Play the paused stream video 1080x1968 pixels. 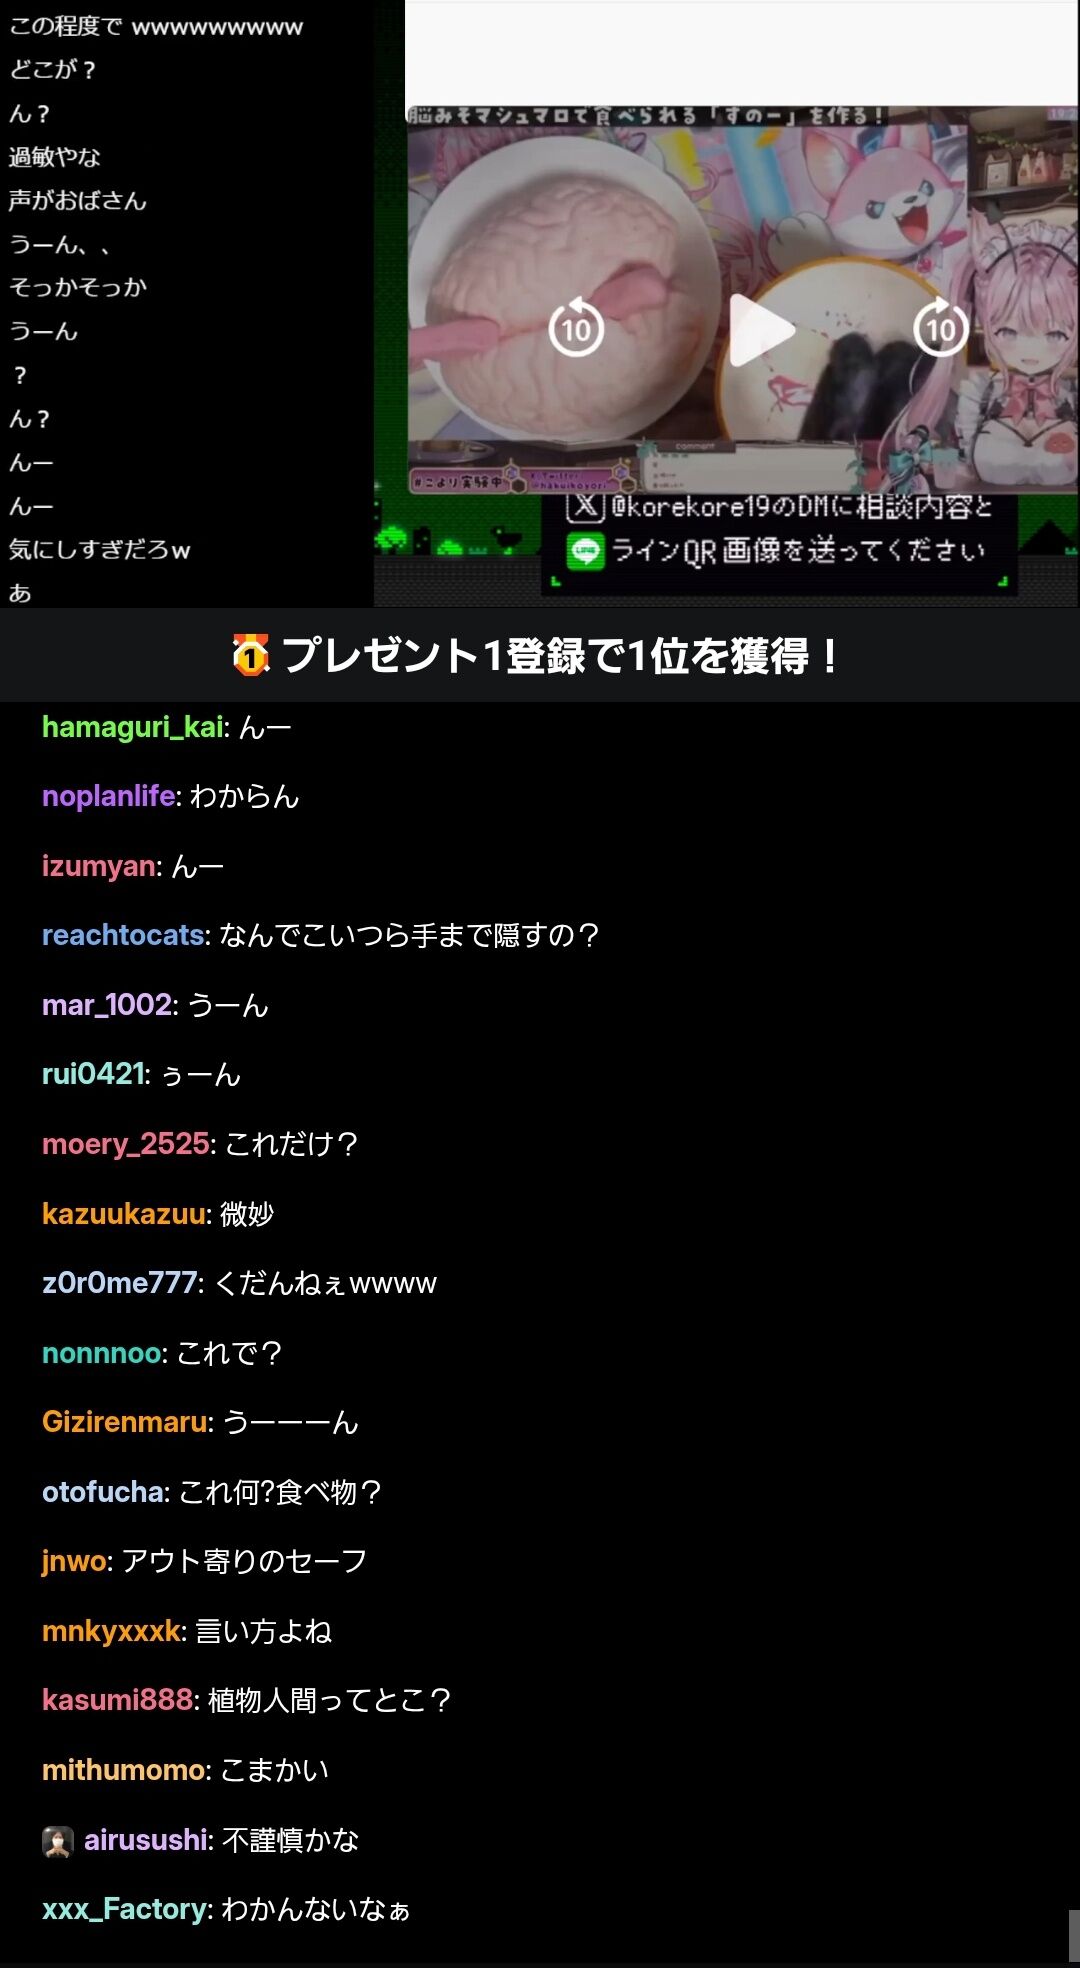[x=762, y=329]
